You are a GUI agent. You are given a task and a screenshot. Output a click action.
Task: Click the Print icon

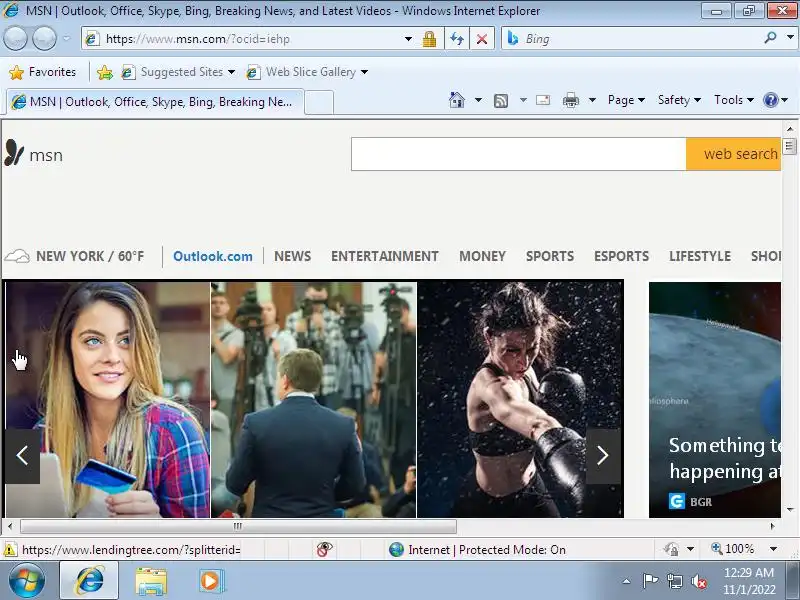point(570,100)
